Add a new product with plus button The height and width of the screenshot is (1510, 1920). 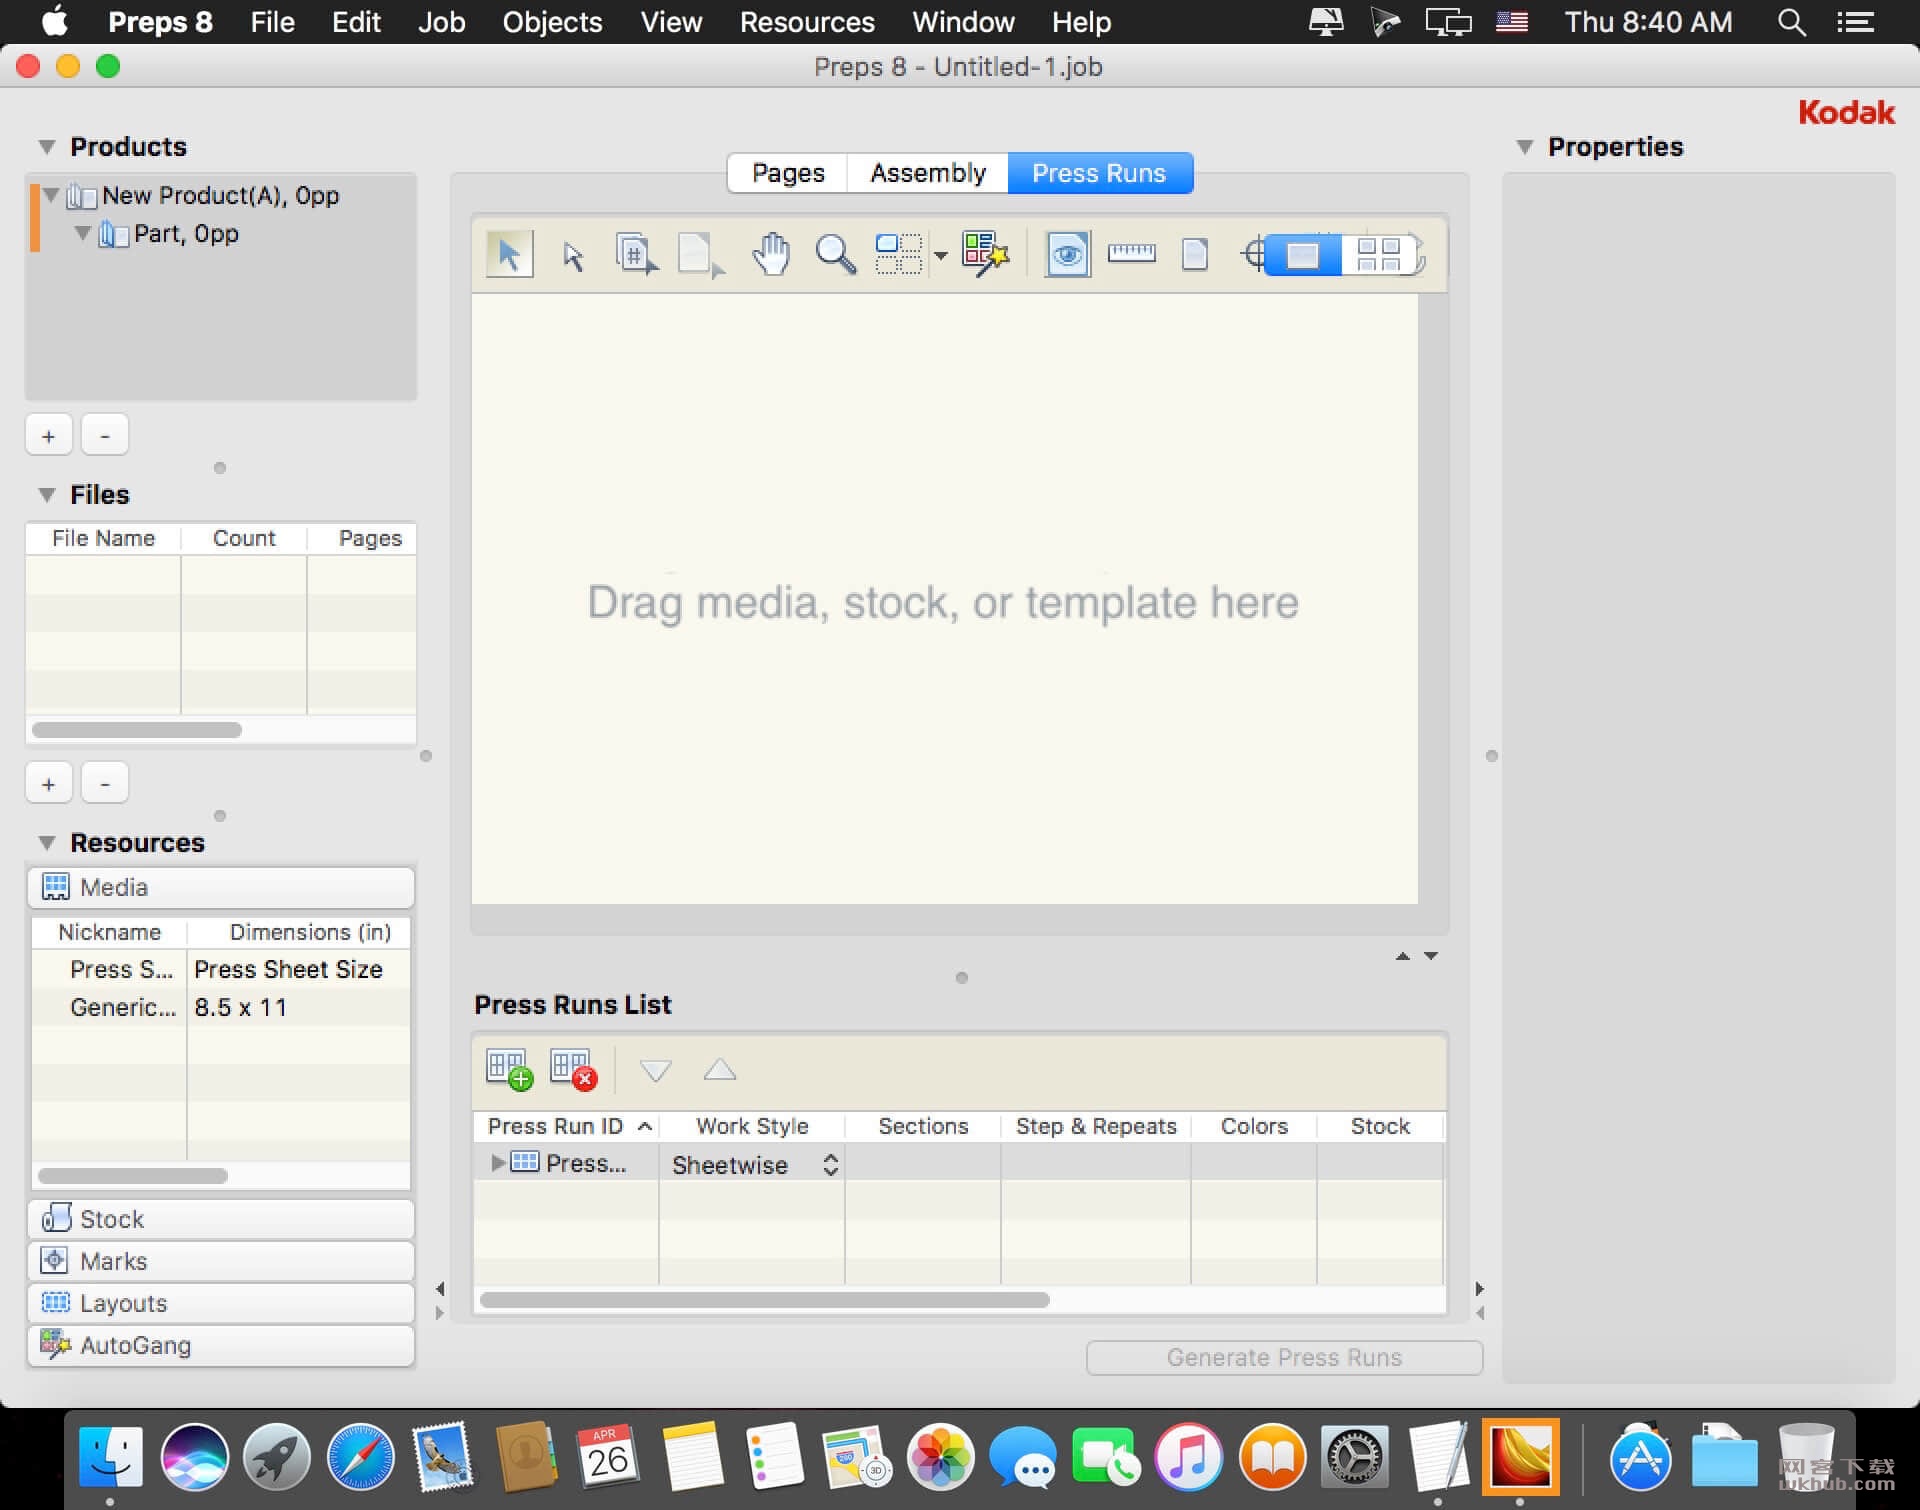click(49, 436)
